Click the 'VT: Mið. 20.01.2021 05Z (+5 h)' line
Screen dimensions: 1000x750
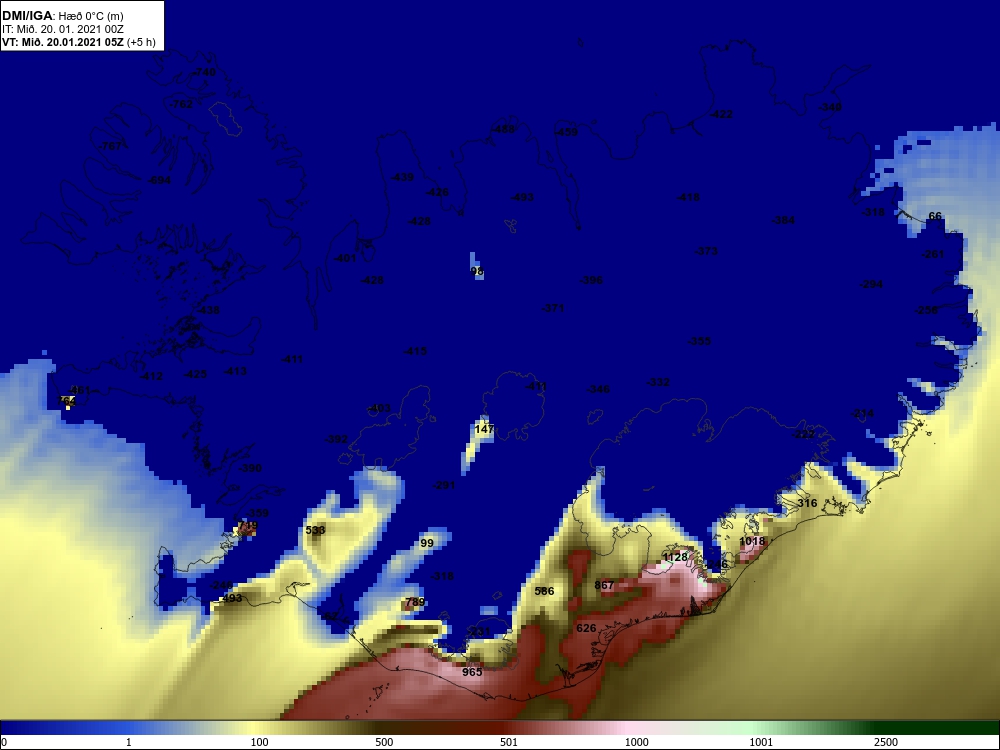78,42
